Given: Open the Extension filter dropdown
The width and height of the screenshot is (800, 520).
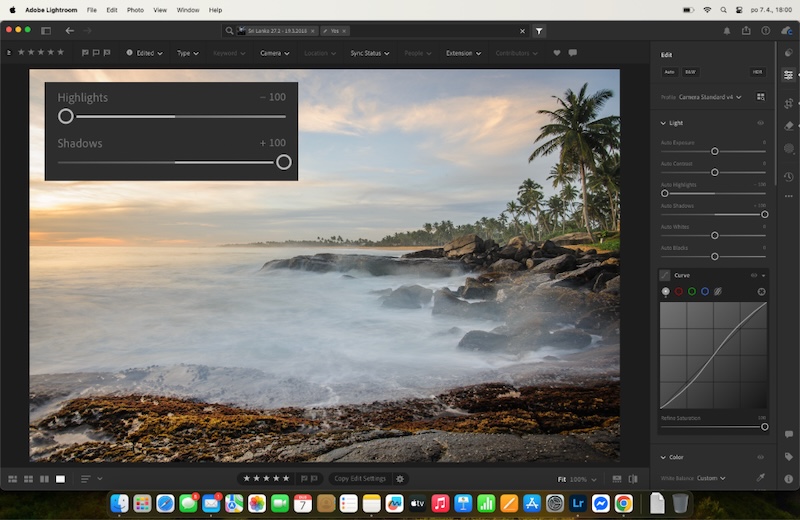Looking at the screenshot, I should point(463,53).
